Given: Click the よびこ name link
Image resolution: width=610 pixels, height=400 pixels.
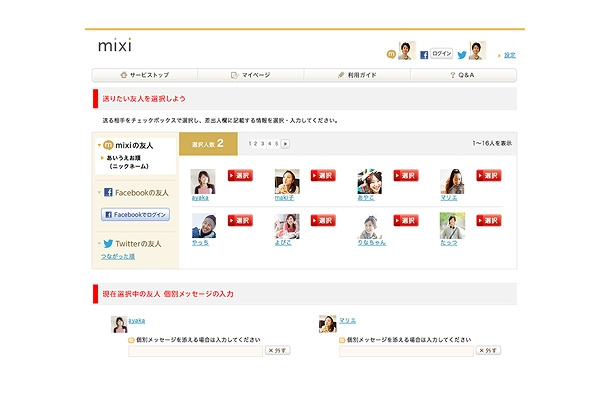Looking at the screenshot, I should tap(283, 242).
